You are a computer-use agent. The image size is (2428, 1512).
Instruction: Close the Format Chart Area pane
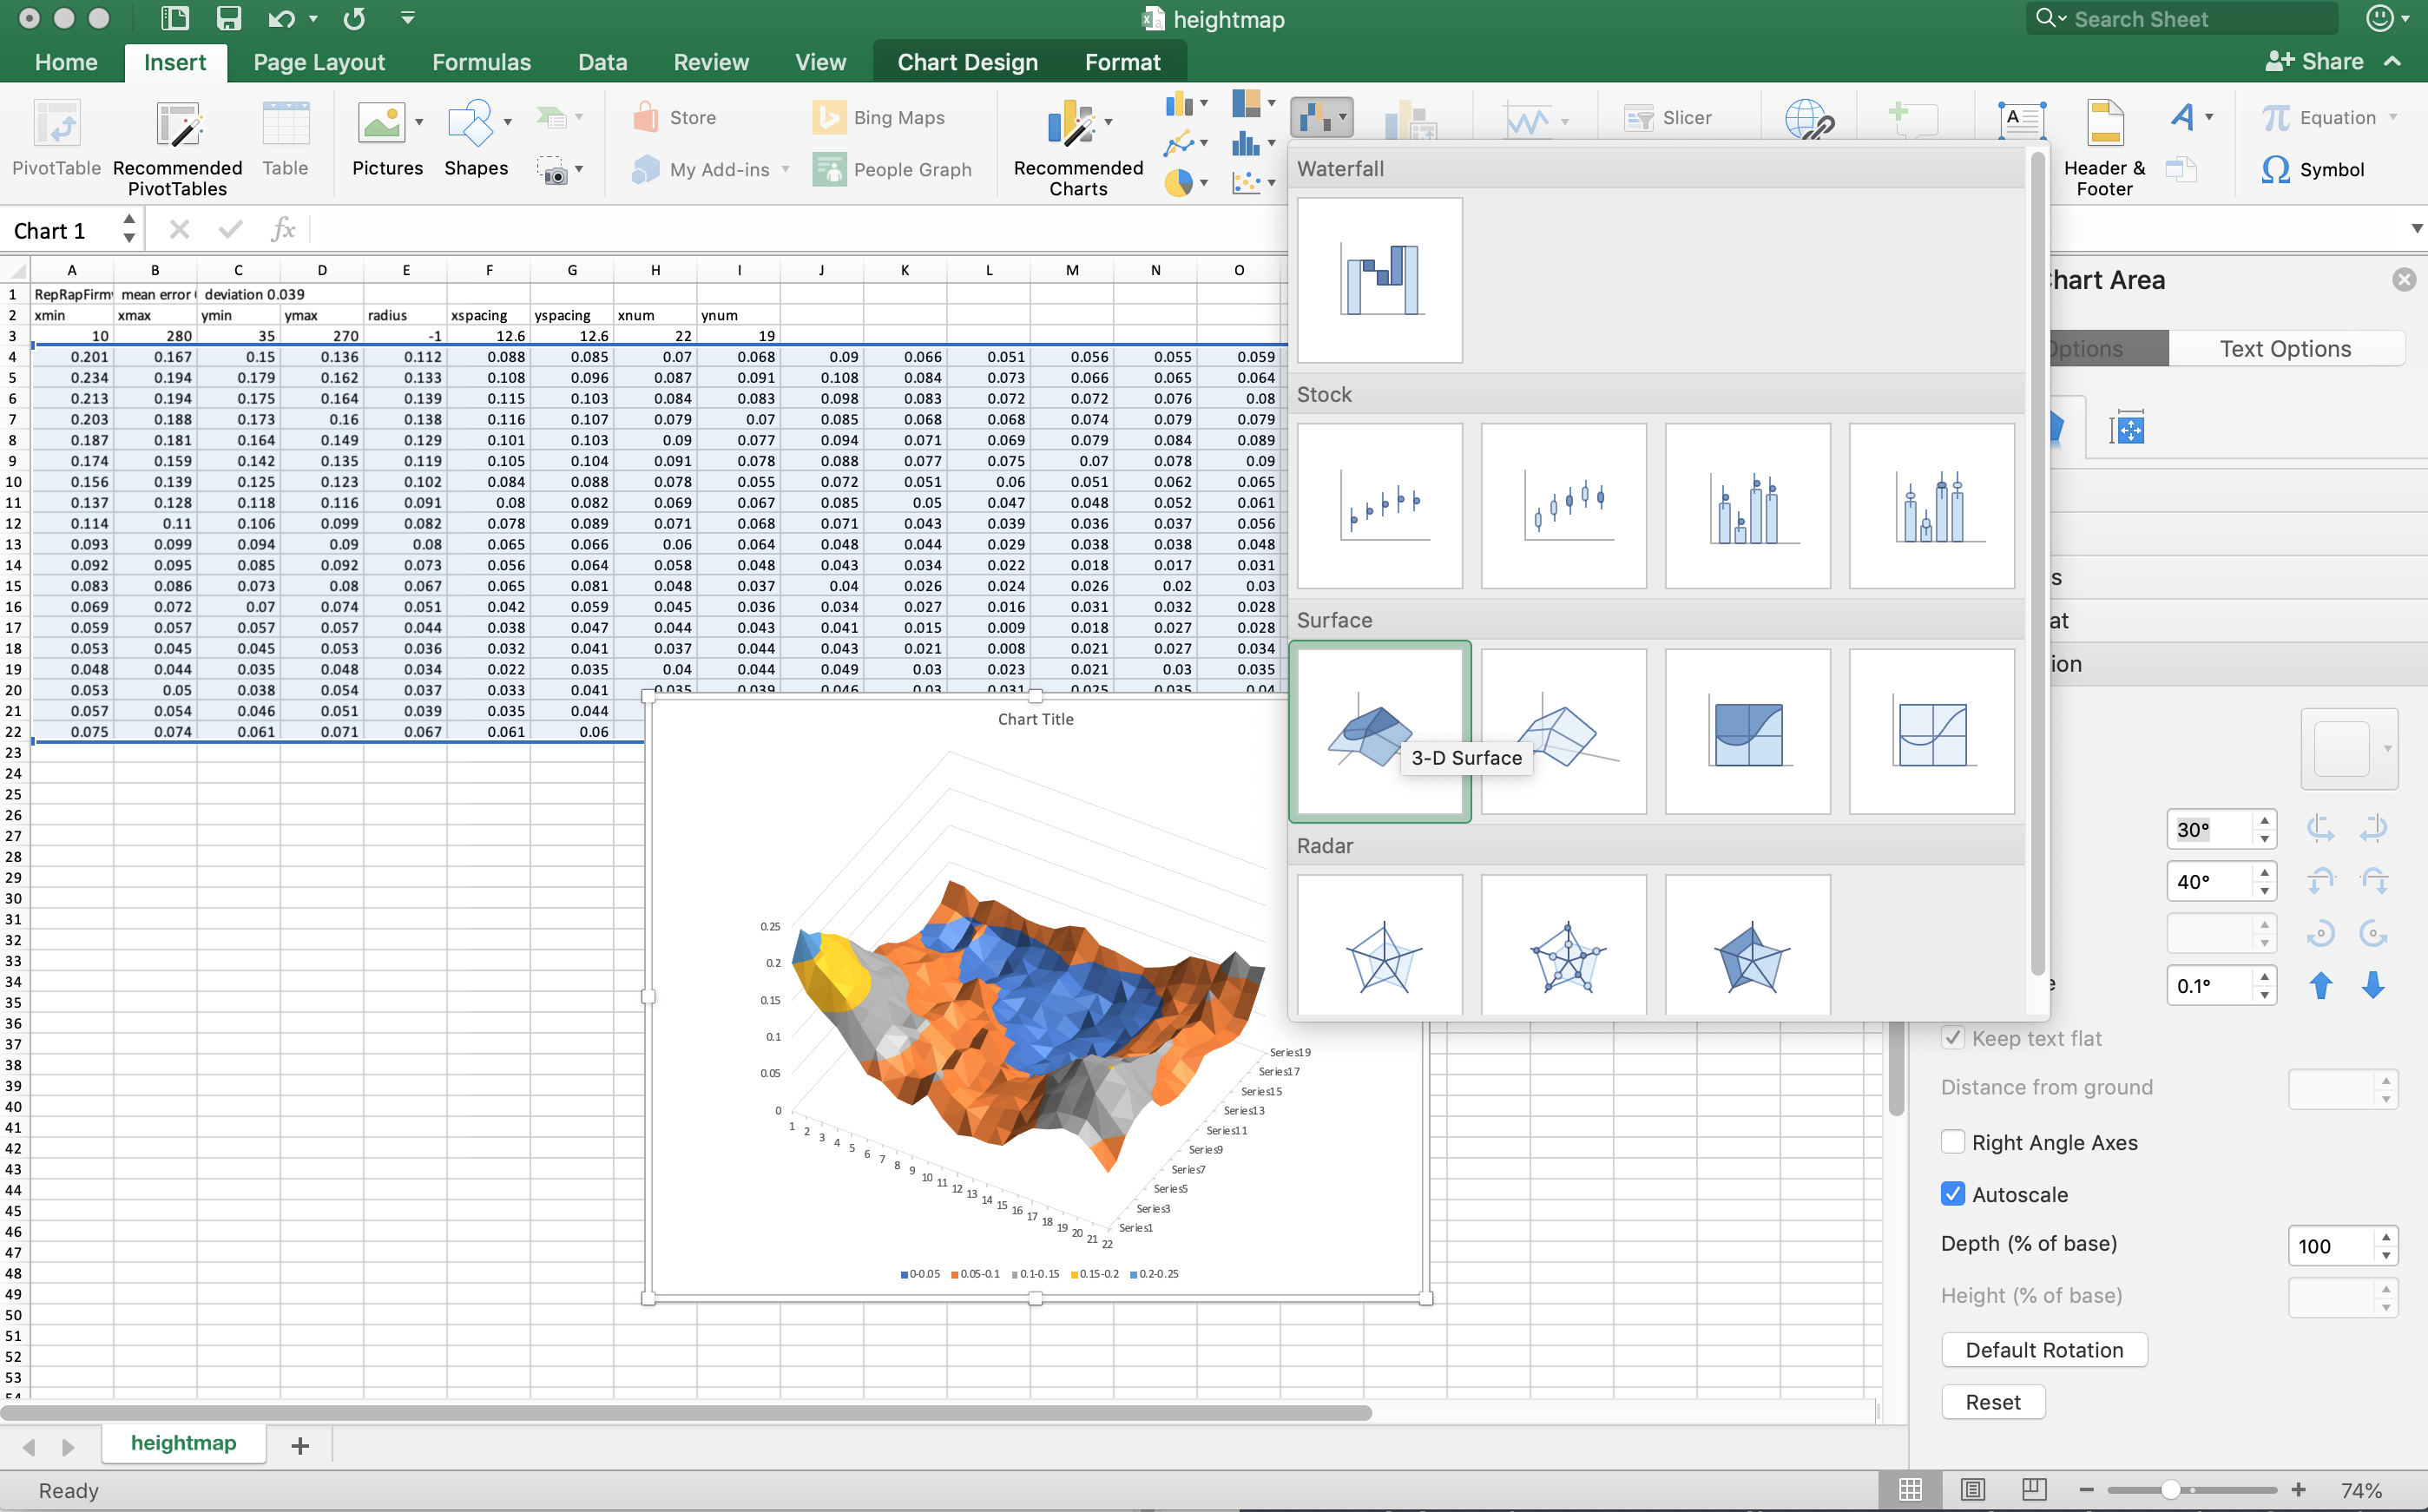click(x=2404, y=280)
